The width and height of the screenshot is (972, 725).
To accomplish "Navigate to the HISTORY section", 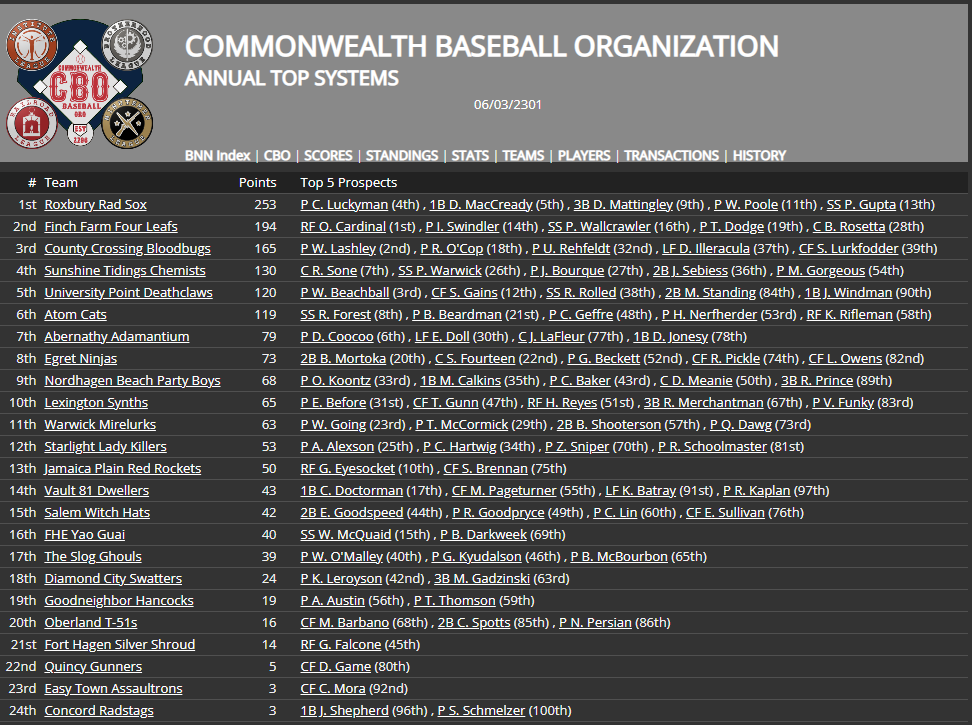I will coord(759,156).
